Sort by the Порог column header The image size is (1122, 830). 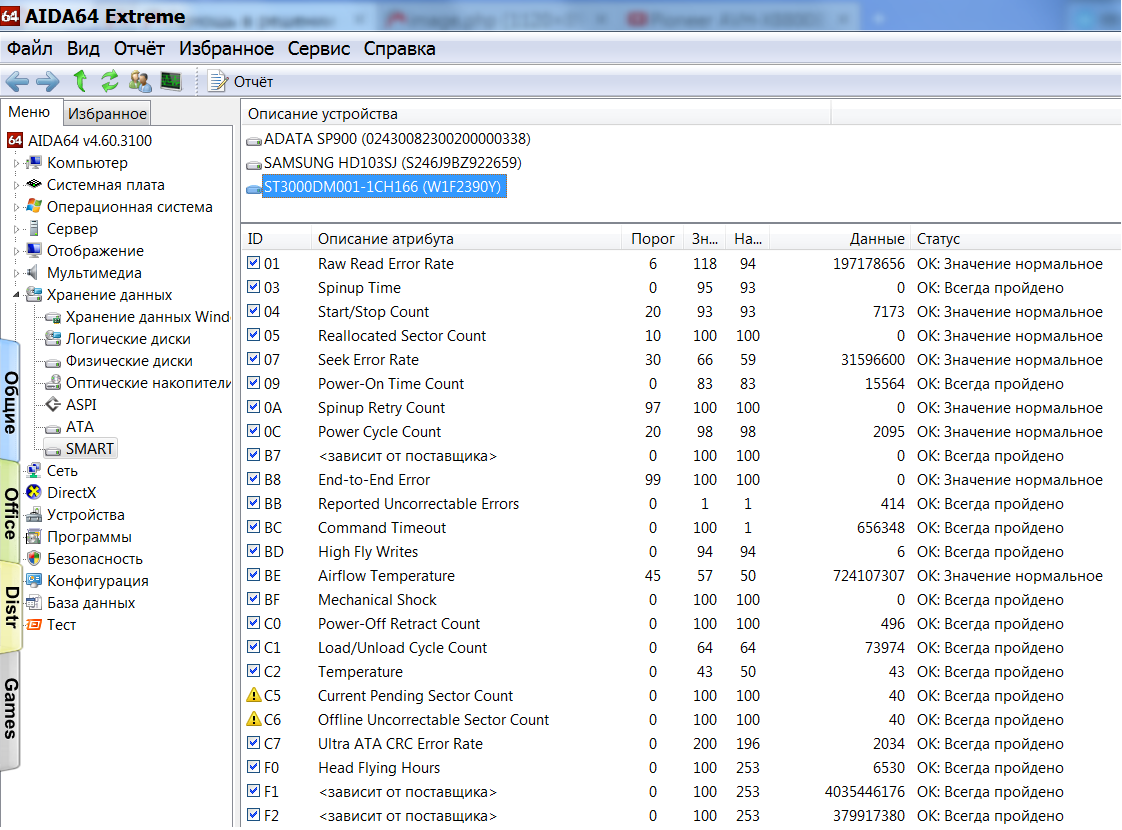point(653,239)
